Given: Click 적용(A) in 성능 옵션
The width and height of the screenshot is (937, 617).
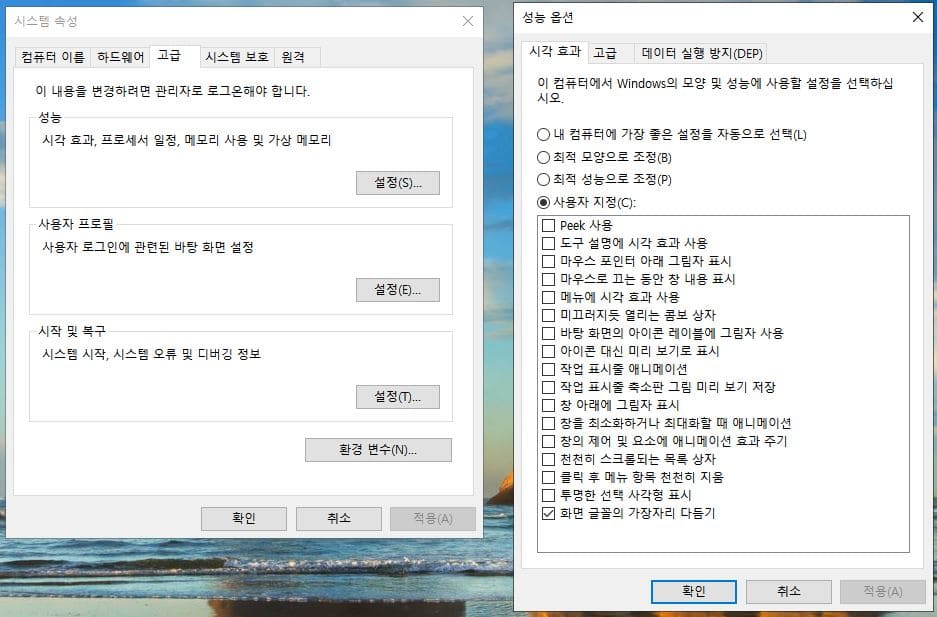Looking at the screenshot, I should 883,591.
